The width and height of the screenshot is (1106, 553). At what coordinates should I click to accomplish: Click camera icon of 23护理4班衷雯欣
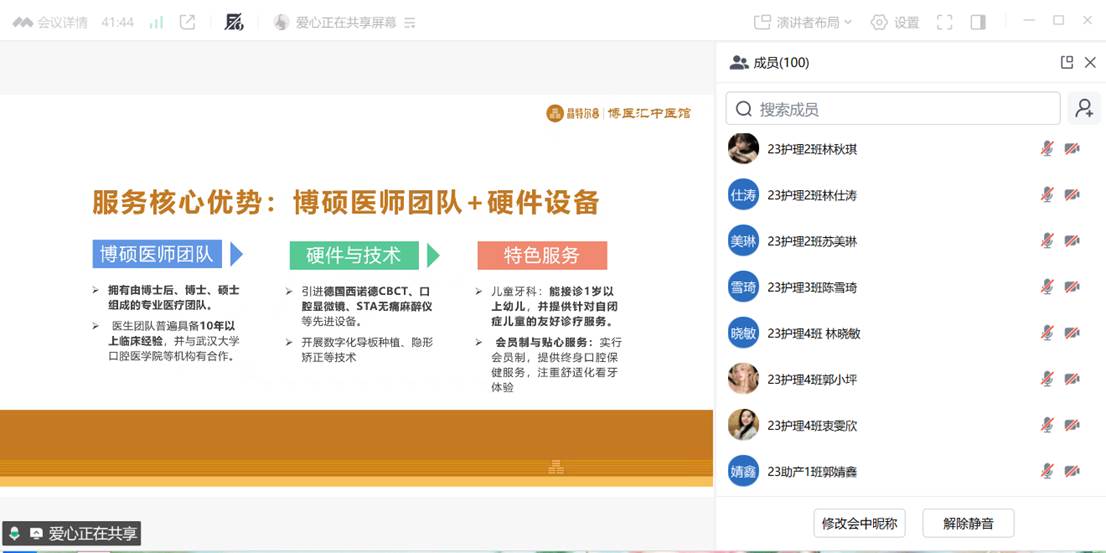click(x=1072, y=425)
